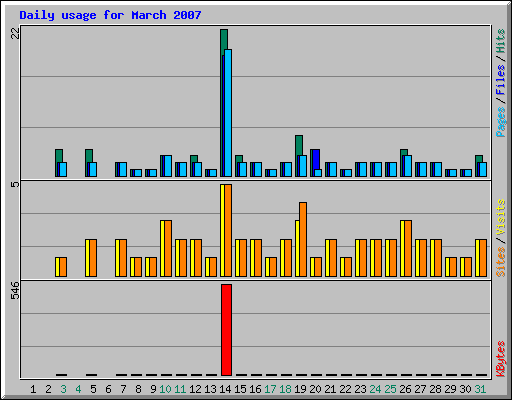Click green day label '24' on the x-axis
Viewport: 512px width, 400px height.
[x=375, y=389]
